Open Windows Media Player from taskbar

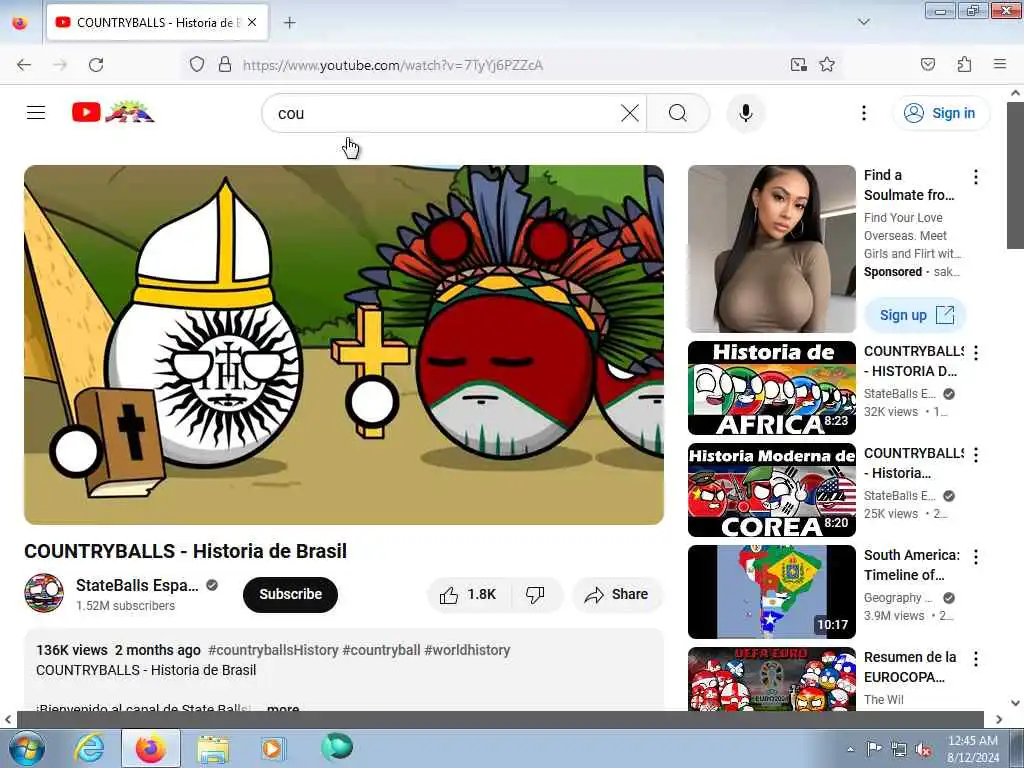[x=273, y=748]
